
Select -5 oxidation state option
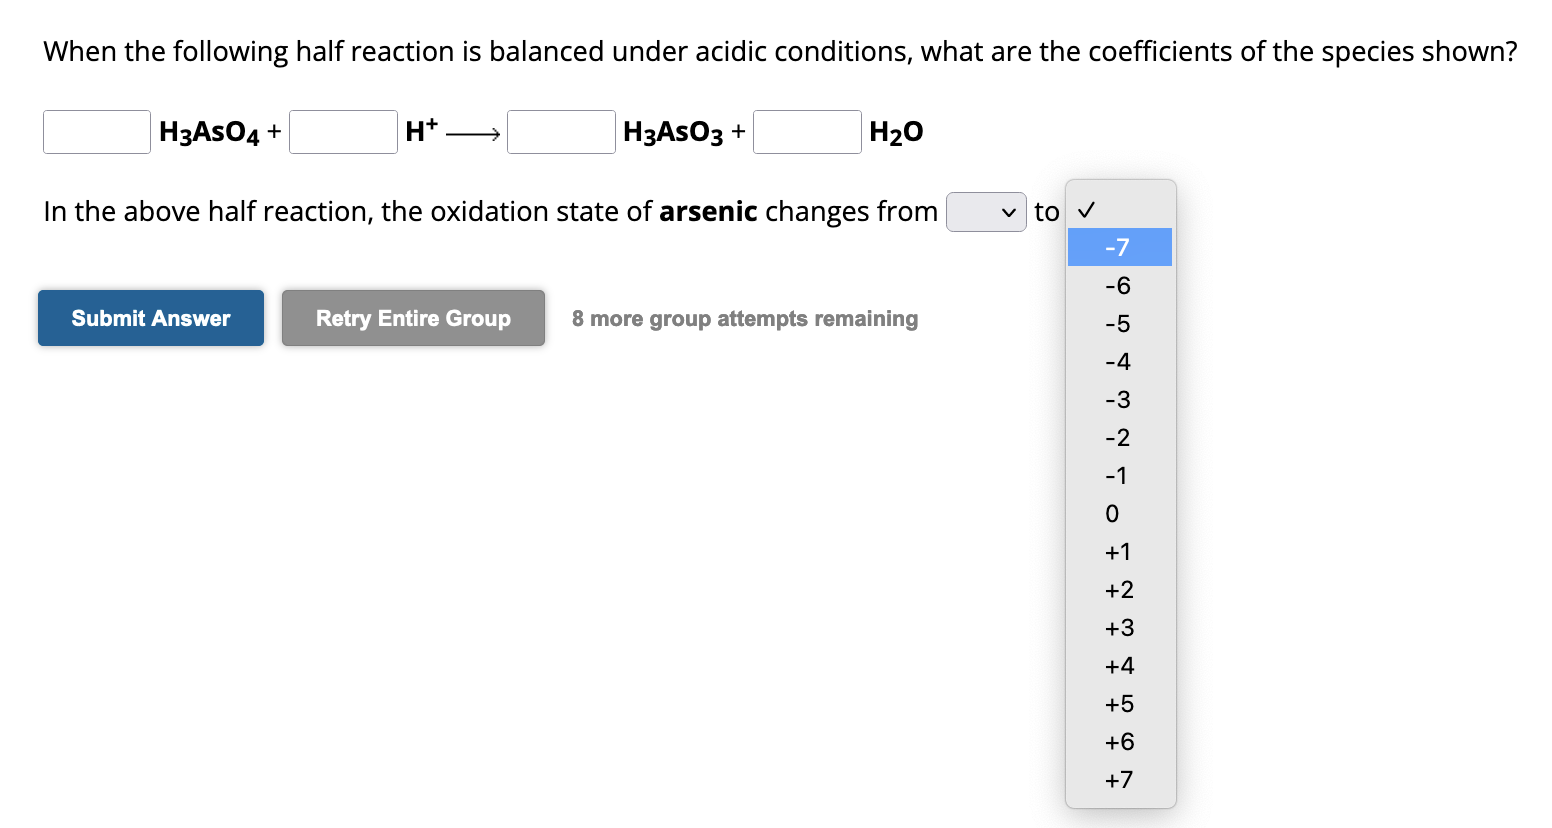[x=1119, y=324]
